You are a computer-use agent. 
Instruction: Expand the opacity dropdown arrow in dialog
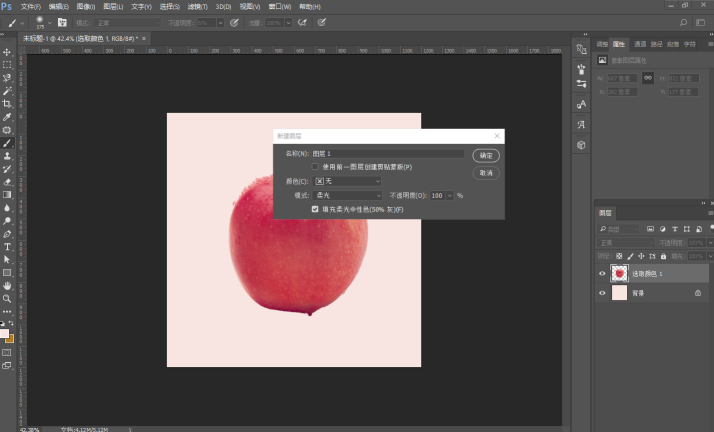point(449,195)
